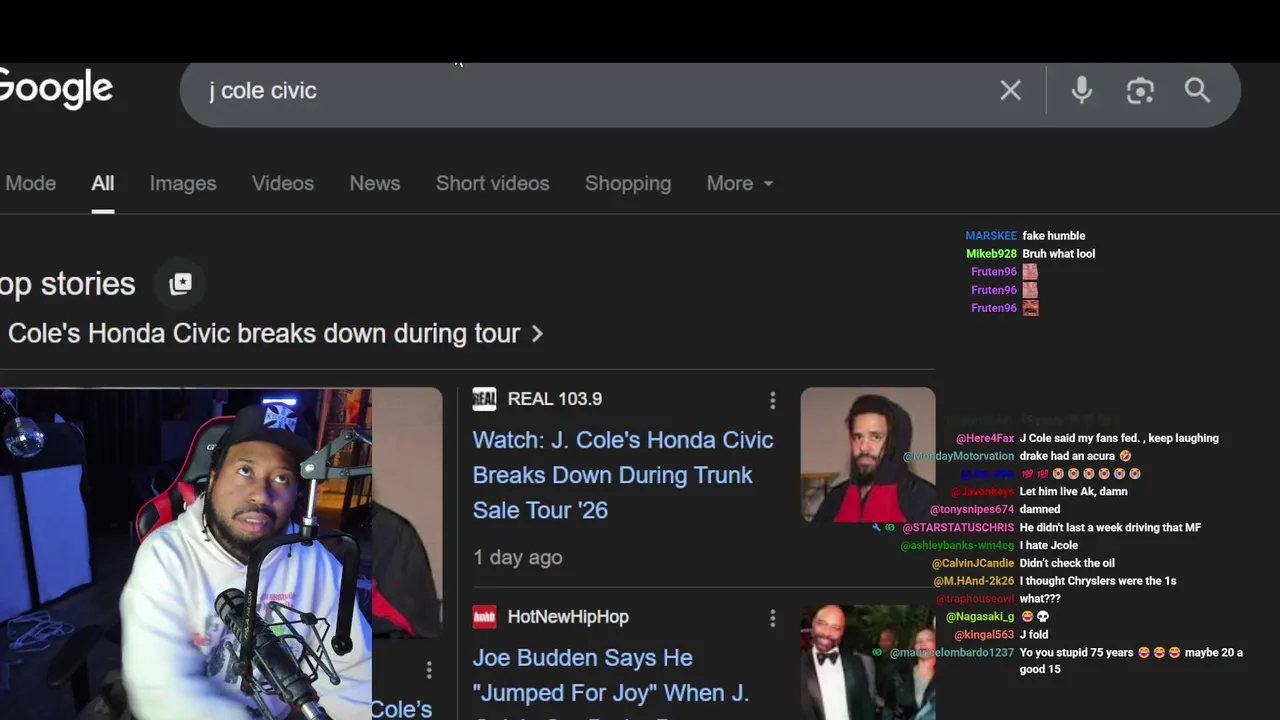The image size is (1280, 720).
Task: Switch to the News tab
Action: coord(375,183)
